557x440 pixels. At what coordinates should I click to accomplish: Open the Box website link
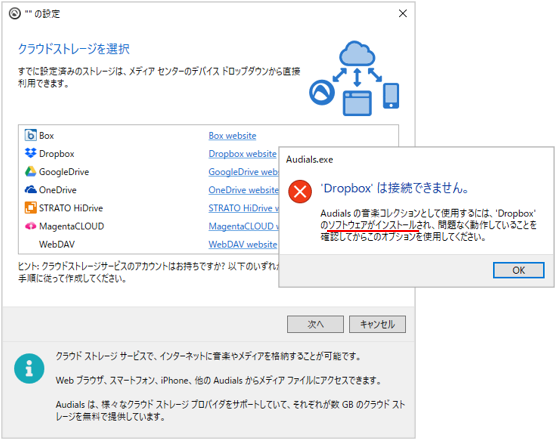click(x=232, y=136)
